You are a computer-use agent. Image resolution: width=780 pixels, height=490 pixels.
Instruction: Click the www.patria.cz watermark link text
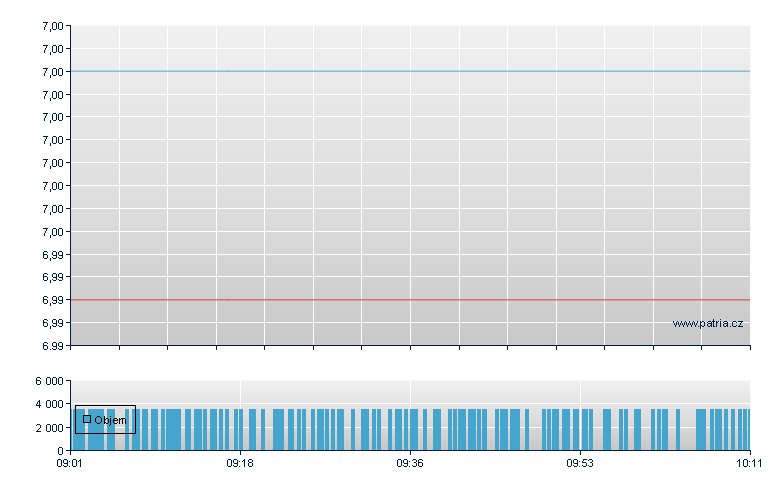tap(708, 323)
